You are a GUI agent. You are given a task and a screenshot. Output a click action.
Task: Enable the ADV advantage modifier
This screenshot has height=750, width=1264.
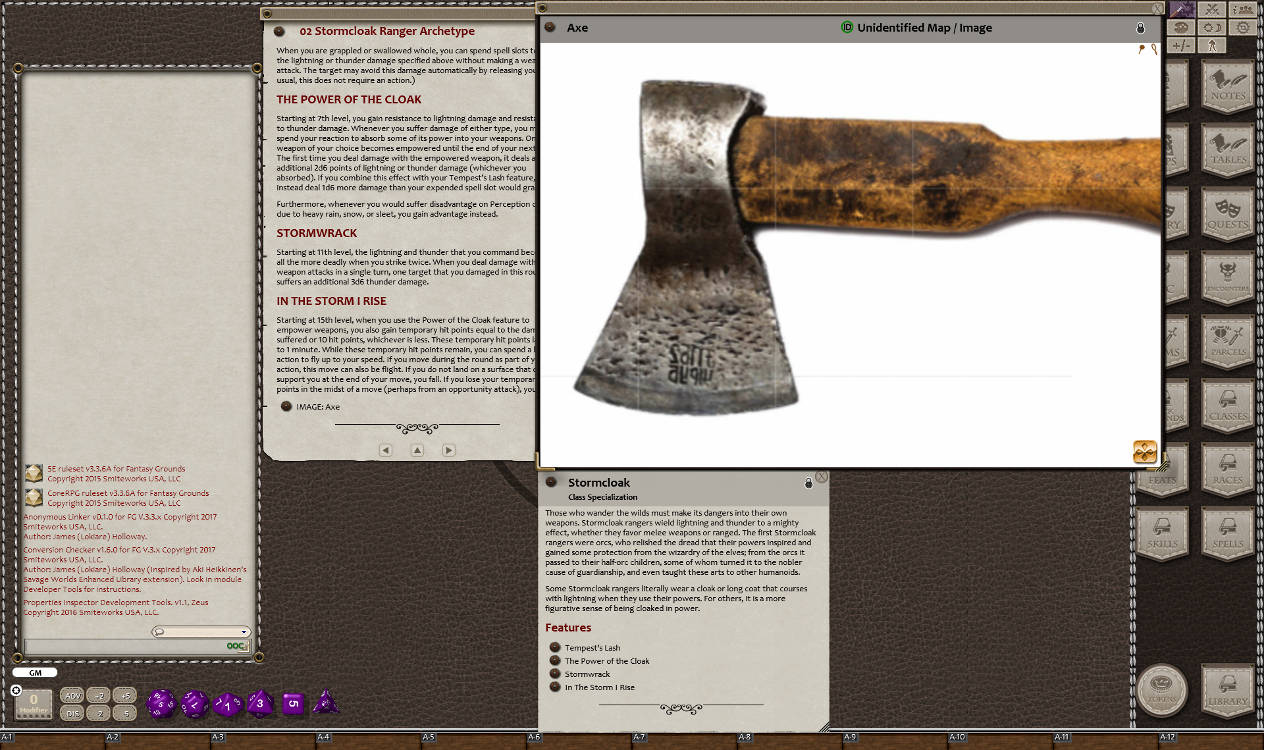[73, 696]
